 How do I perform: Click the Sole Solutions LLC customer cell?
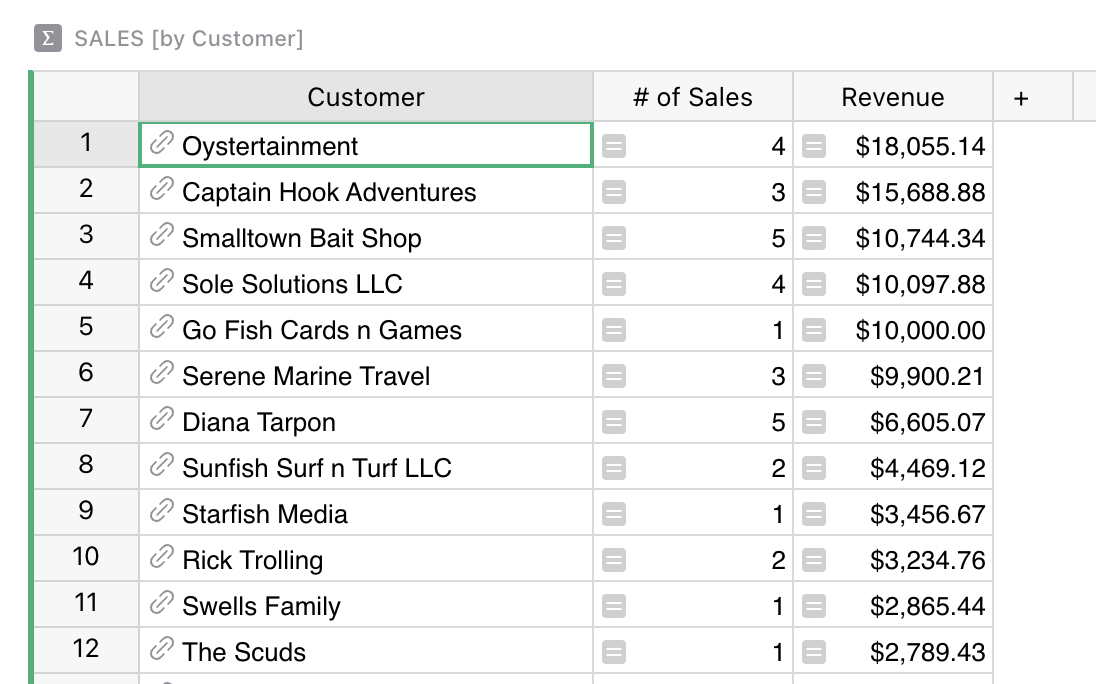point(366,284)
